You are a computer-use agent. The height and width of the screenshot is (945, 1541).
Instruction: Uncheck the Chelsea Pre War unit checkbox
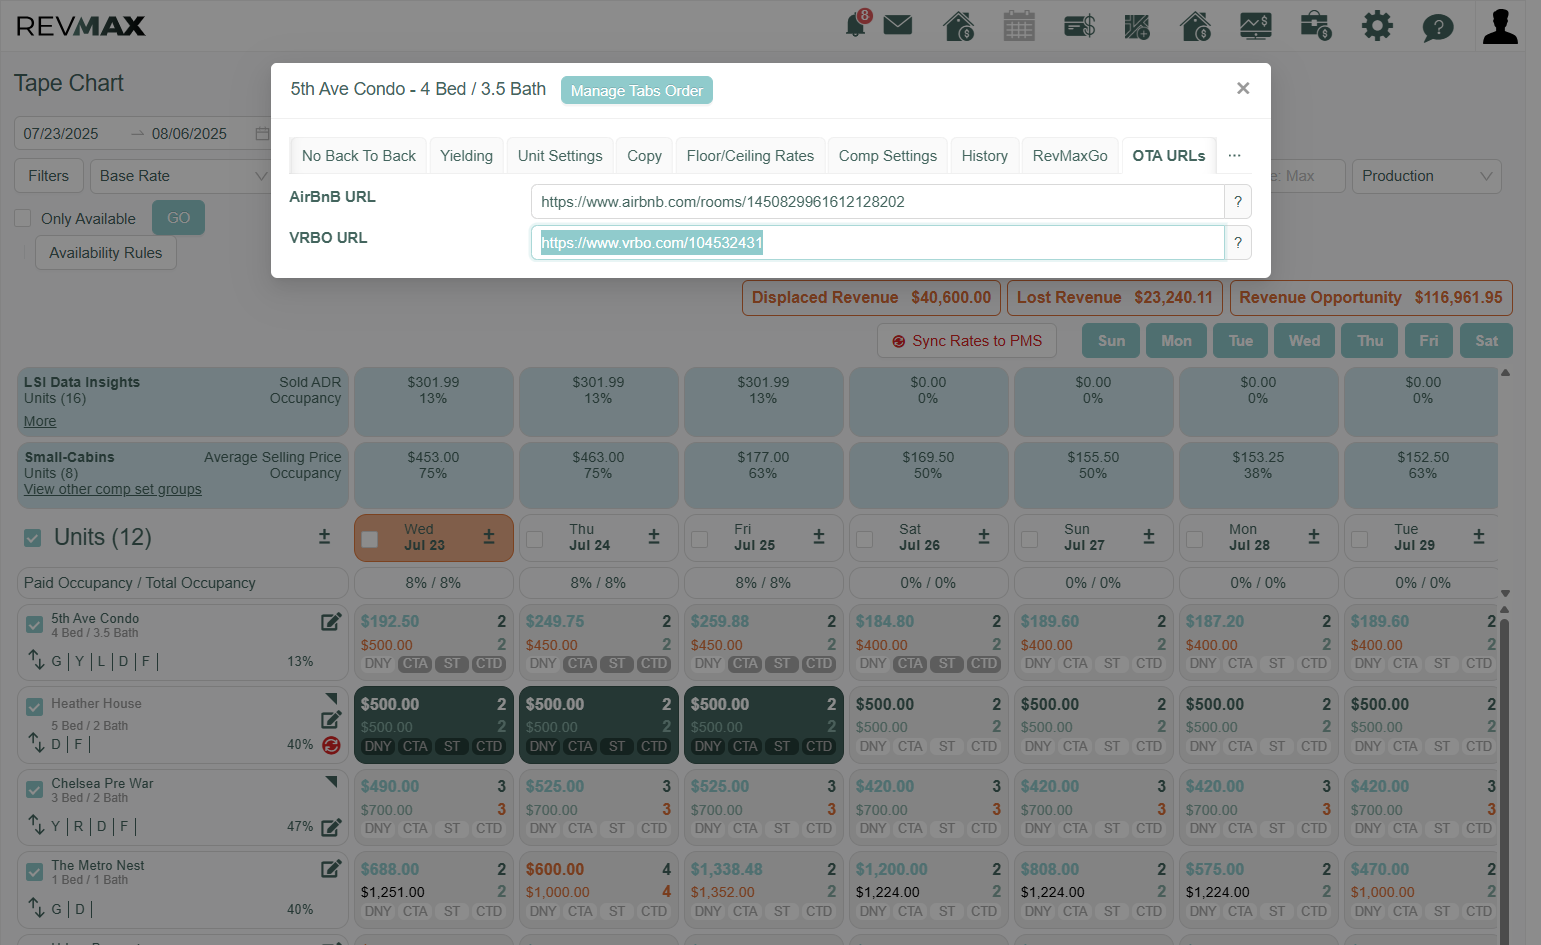click(35, 789)
